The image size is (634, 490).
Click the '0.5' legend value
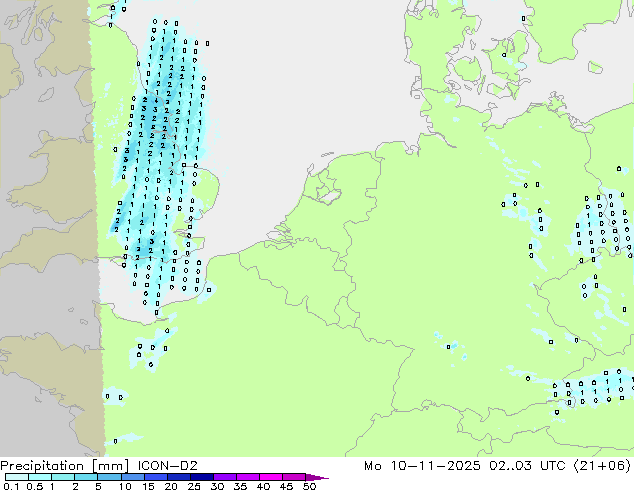(34, 486)
